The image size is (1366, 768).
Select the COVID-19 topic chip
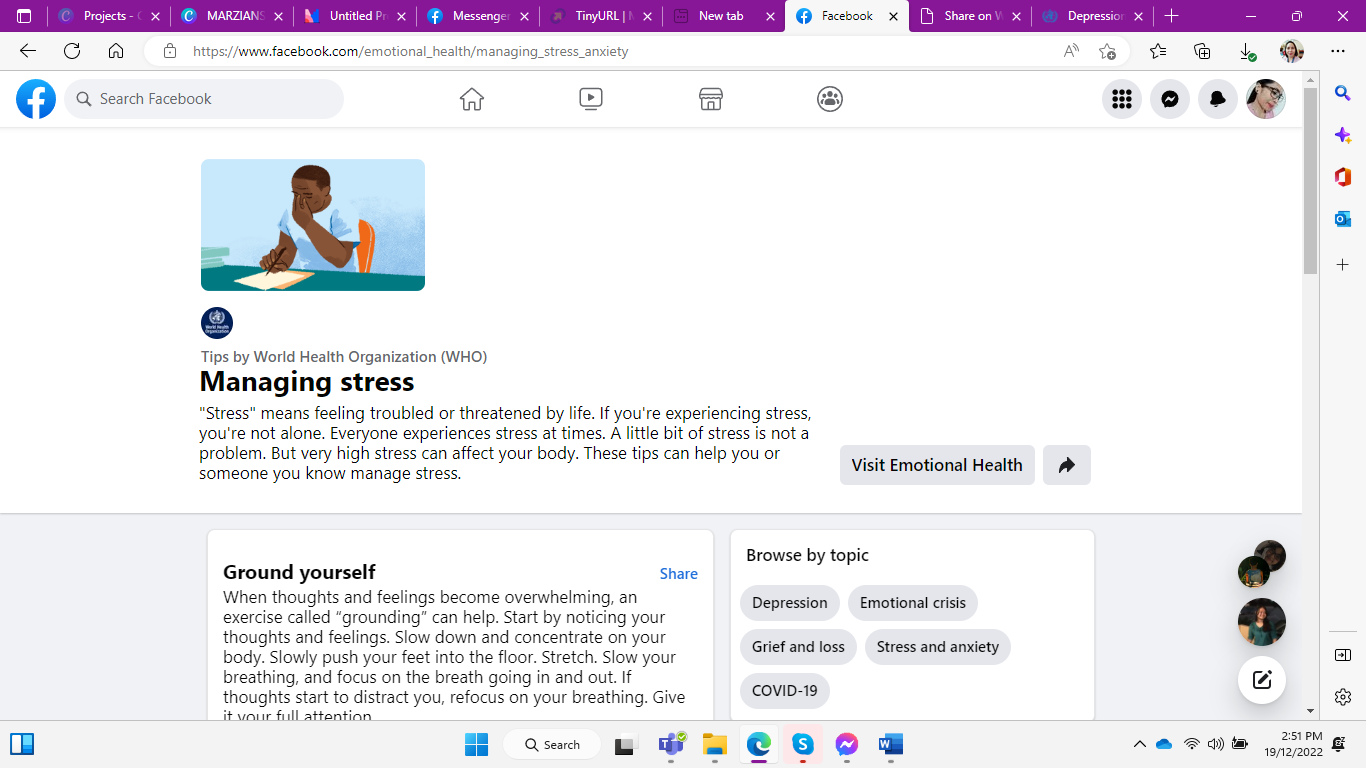coord(785,691)
